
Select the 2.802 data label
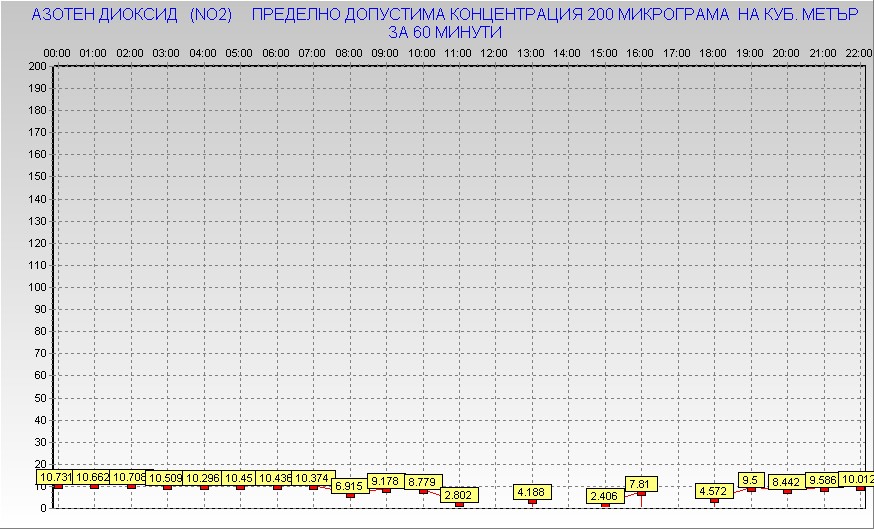(459, 495)
